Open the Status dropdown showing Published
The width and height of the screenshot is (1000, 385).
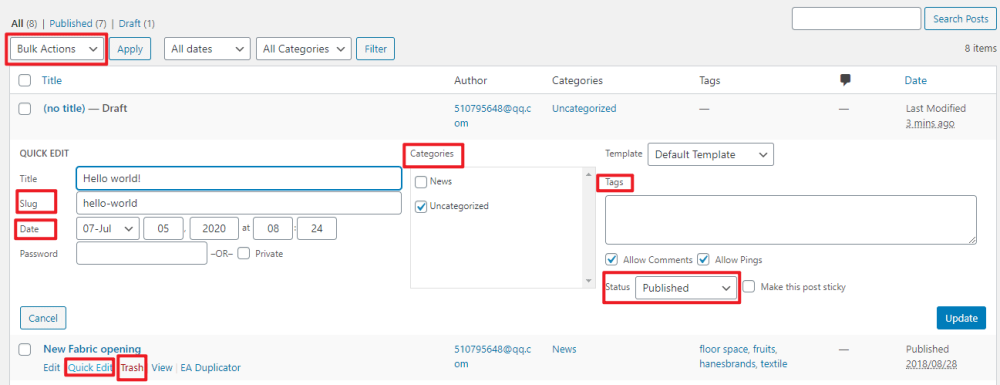686,288
